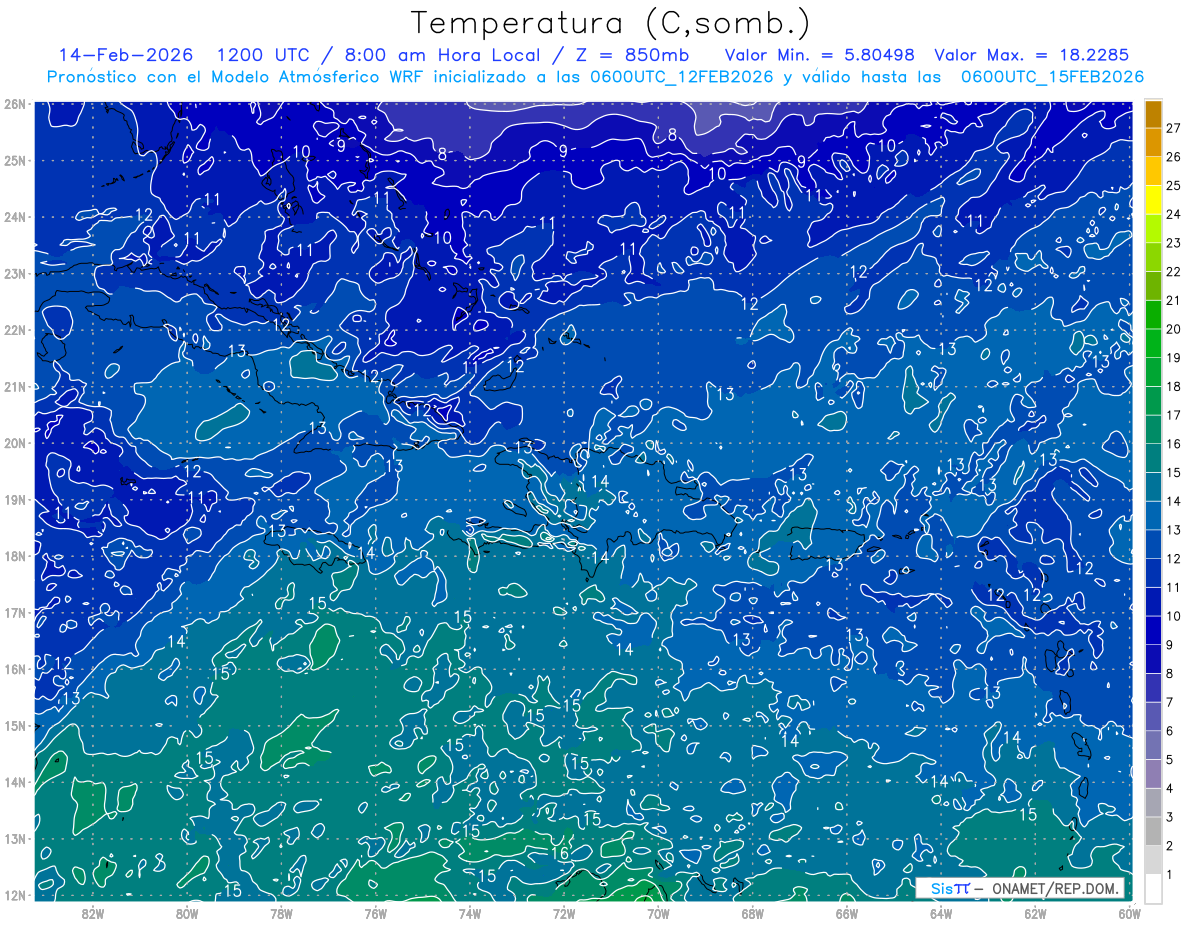1200x927 pixels.
Task: Click the 26N latitude axis label
Action: click(x=14, y=104)
